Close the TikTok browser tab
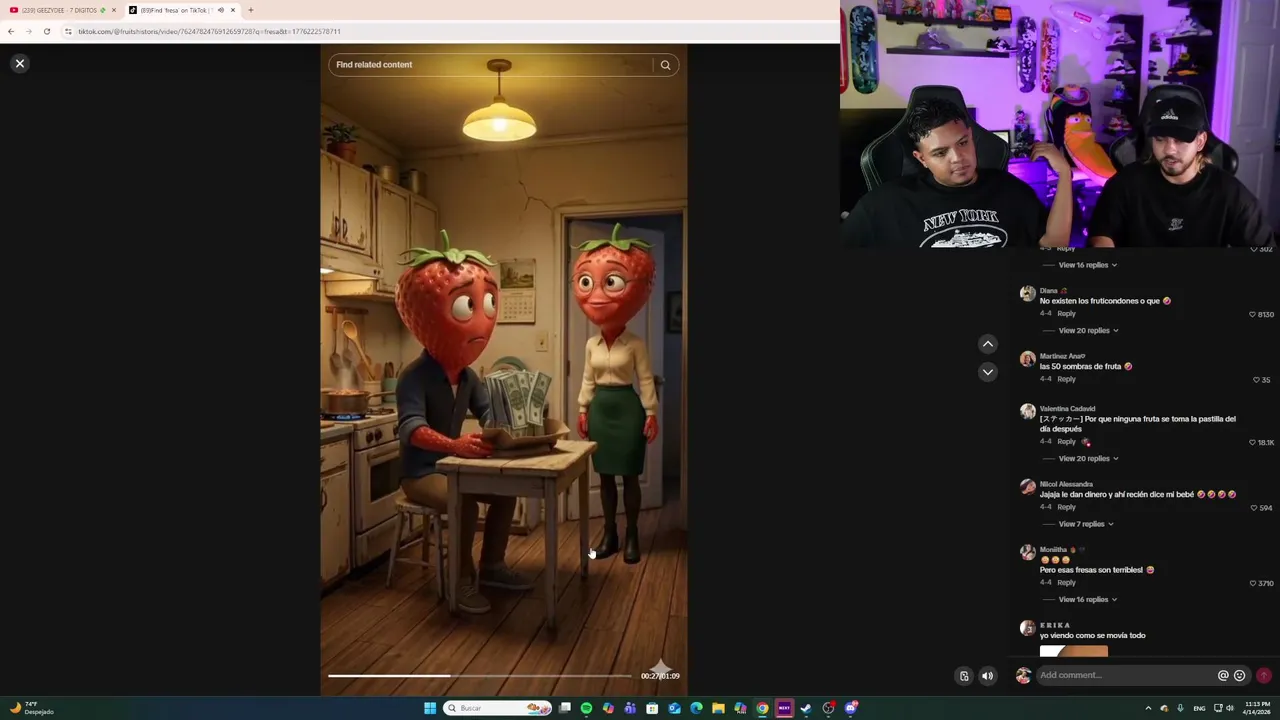The width and height of the screenshot is (1280, 720). 232,10
